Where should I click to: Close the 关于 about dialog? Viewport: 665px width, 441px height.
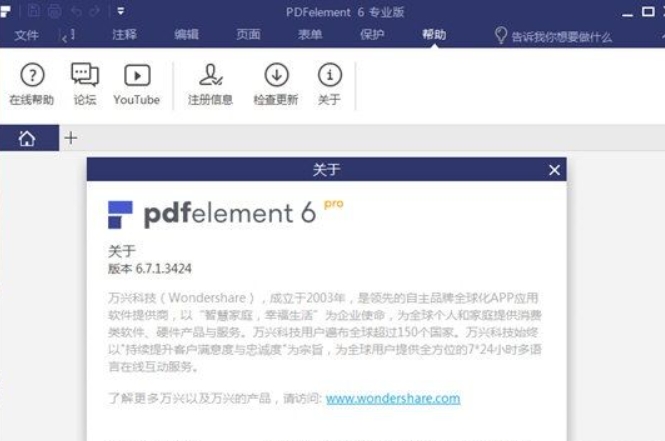click(554, 170)
